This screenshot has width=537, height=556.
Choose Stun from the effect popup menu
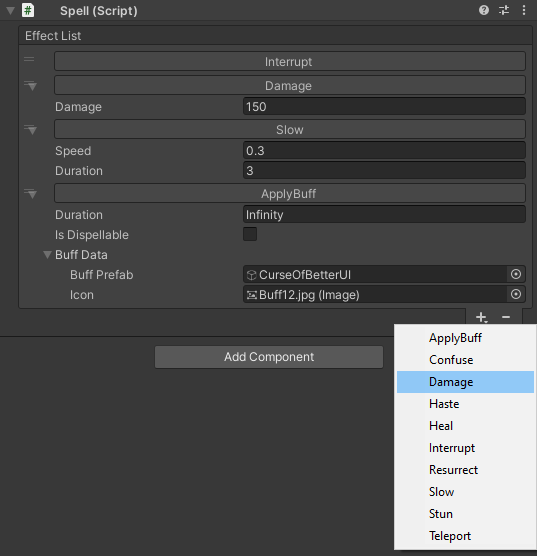[465, 514]
